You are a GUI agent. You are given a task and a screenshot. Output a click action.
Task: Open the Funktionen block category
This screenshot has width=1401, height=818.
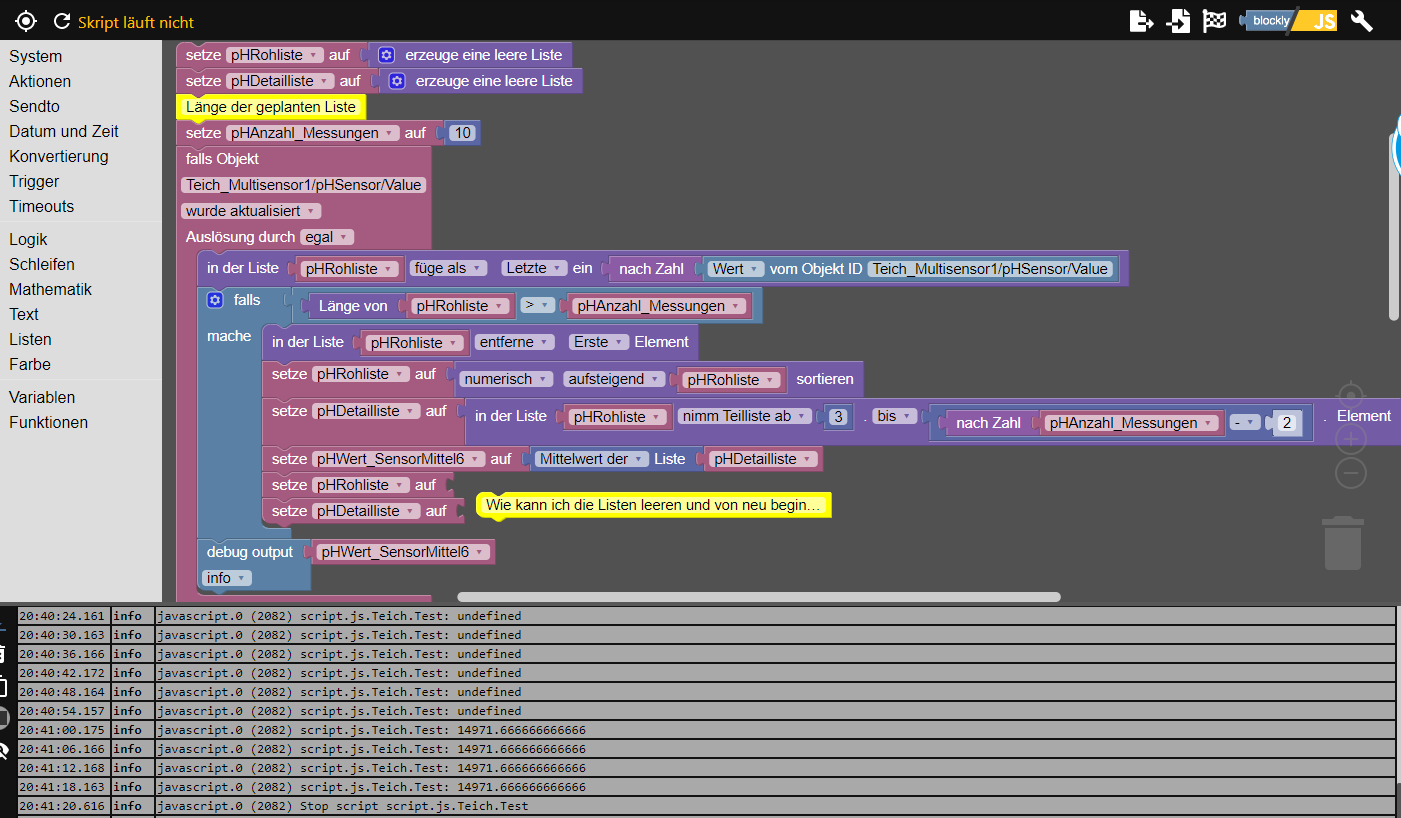pyautogui.click(x=49, y=423)
